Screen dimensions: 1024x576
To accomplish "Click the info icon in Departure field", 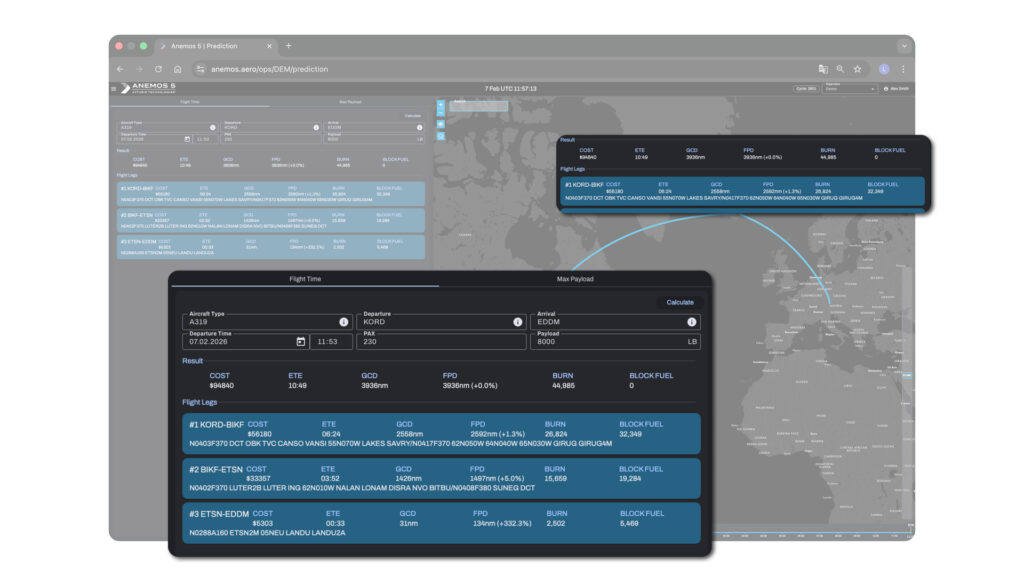I will (x=517, y=322).
